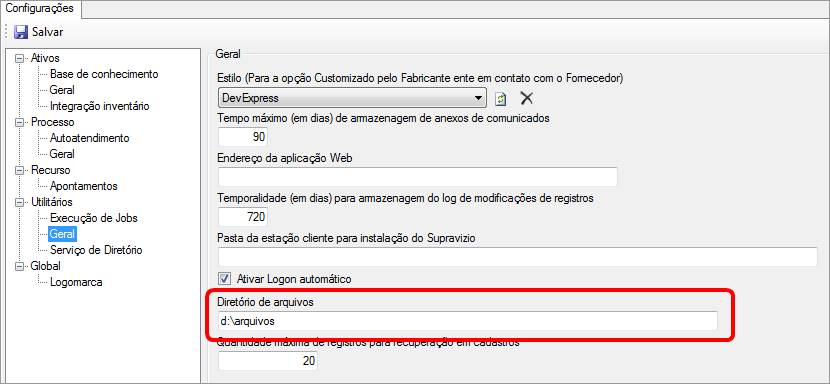Click the Diretório de arquivos field
The width and height of the screenshot is (830, 384).
(467, 321)
